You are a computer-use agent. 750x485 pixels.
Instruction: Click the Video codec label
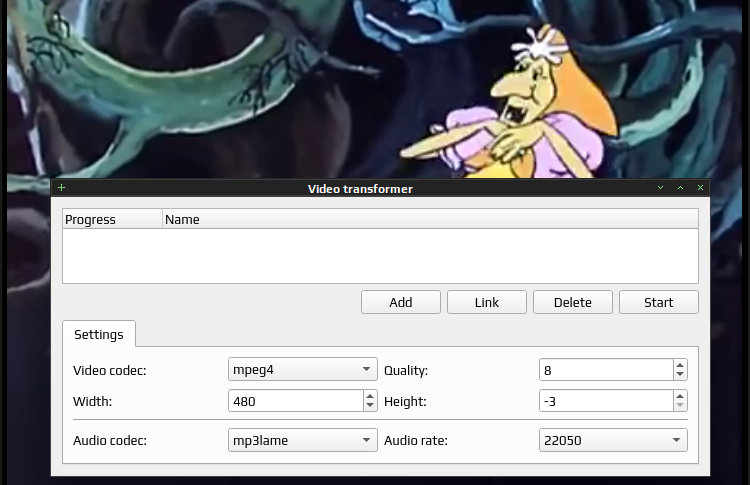click(x=110, y=371)
